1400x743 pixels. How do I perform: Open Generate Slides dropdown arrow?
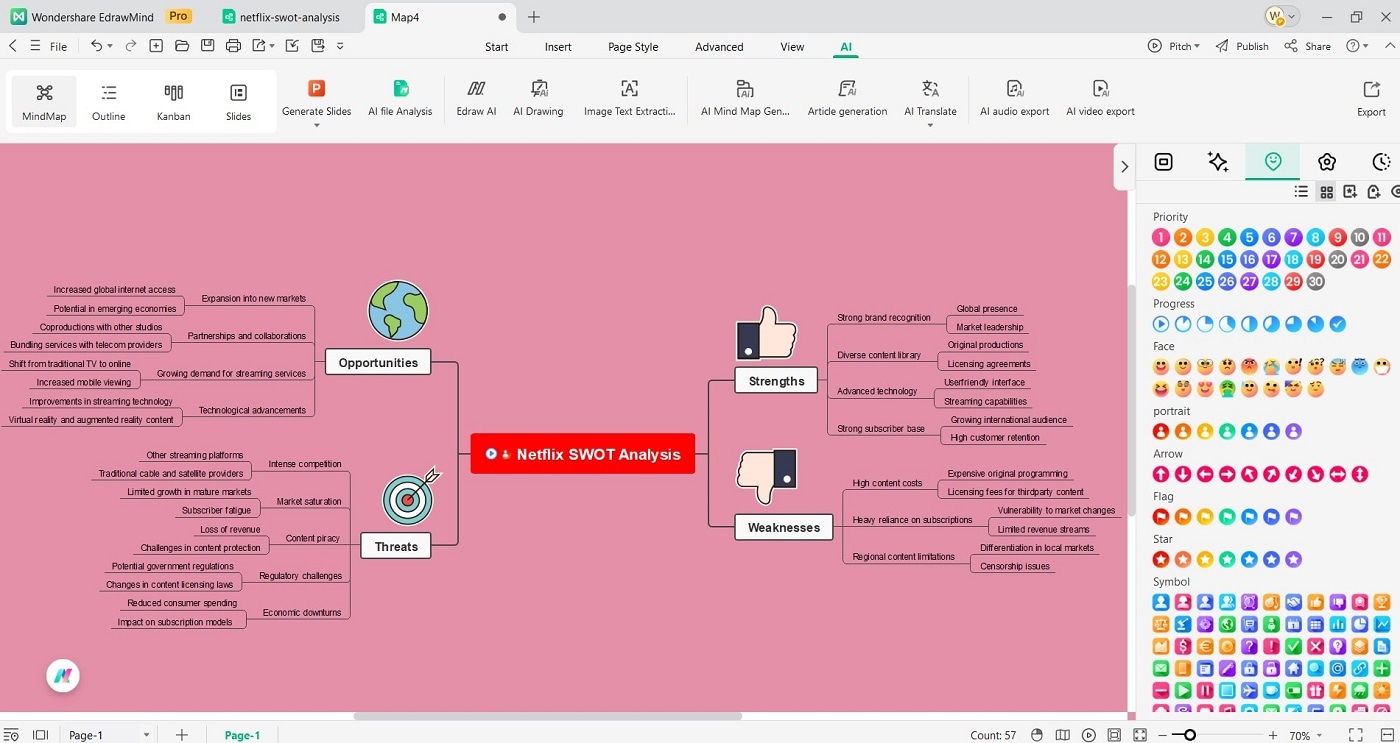(x=316, y=126)
